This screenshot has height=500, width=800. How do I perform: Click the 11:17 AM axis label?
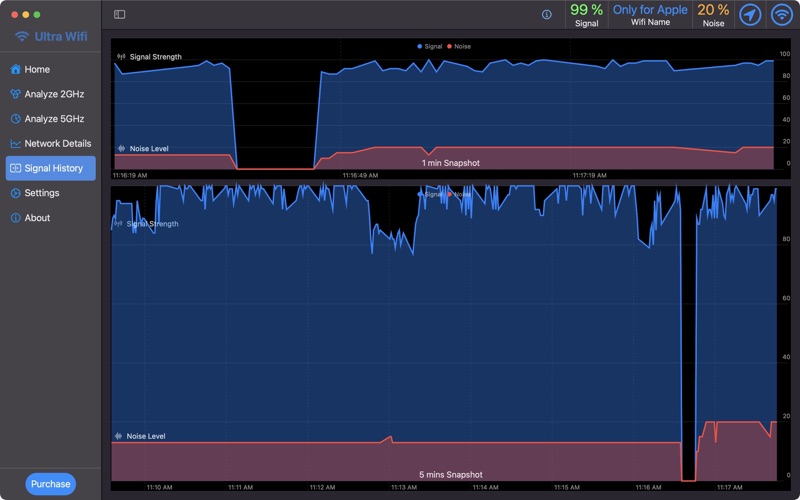pos(730,488)
